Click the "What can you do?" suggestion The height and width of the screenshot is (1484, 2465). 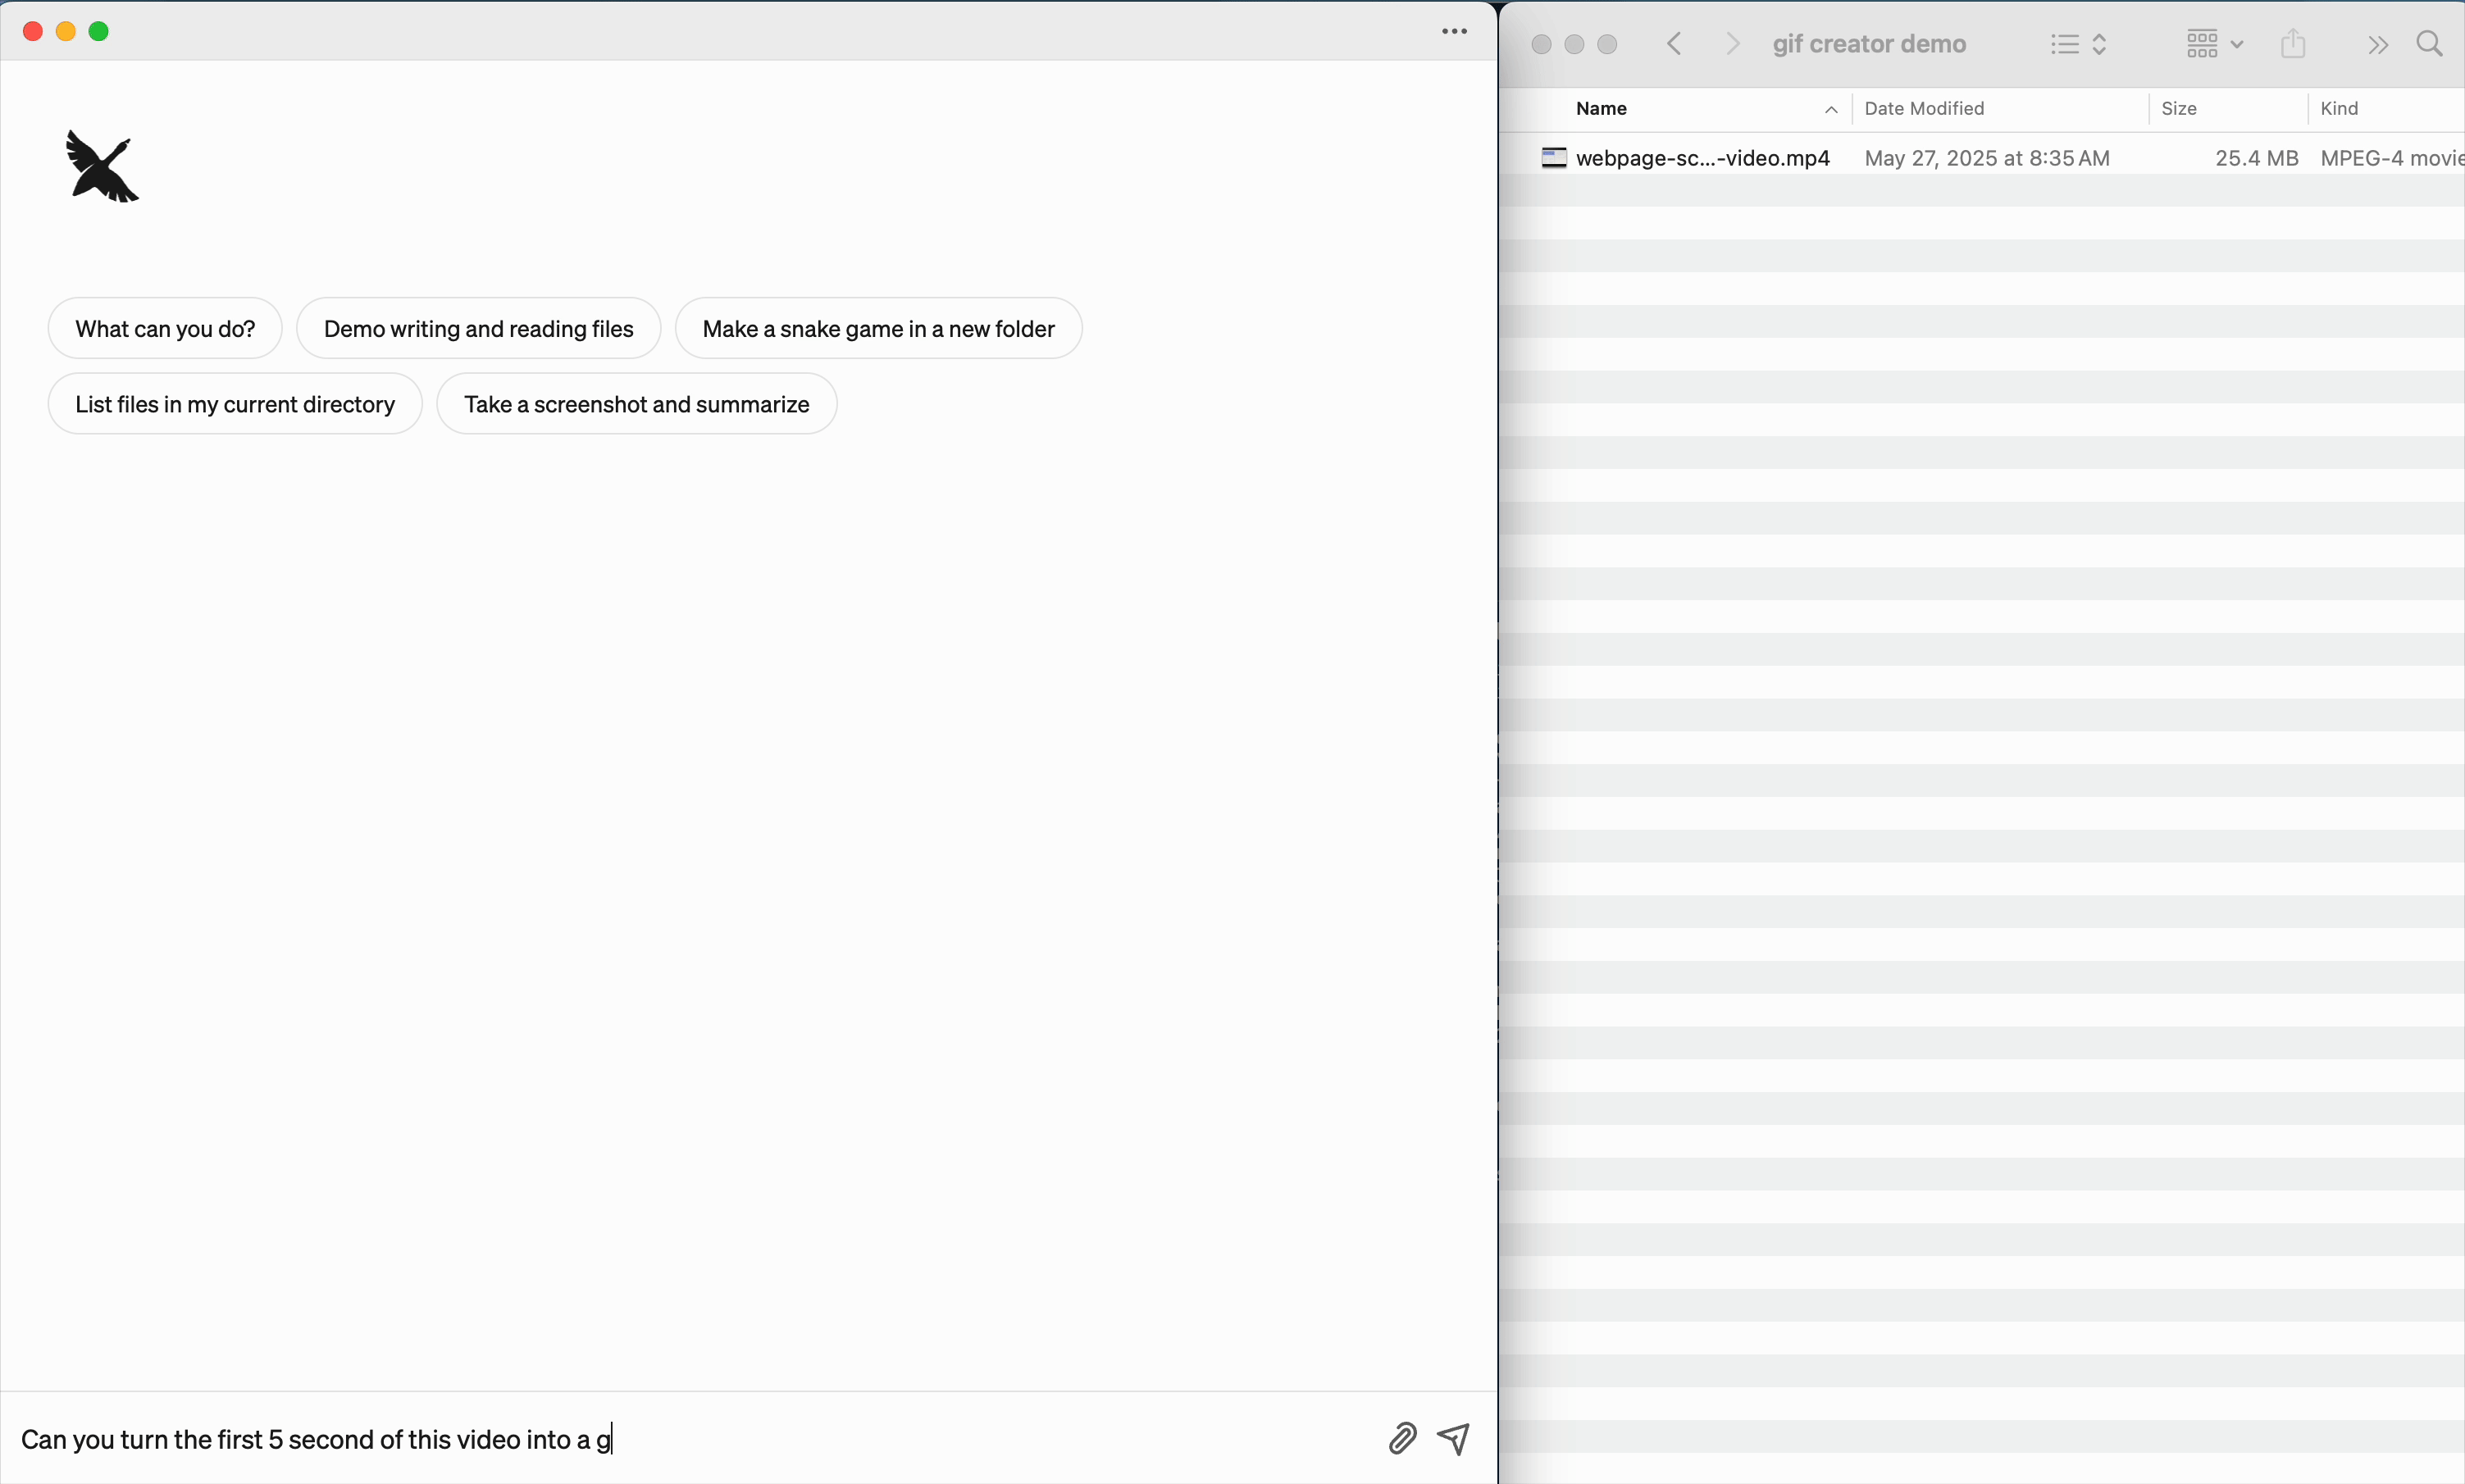165,329
